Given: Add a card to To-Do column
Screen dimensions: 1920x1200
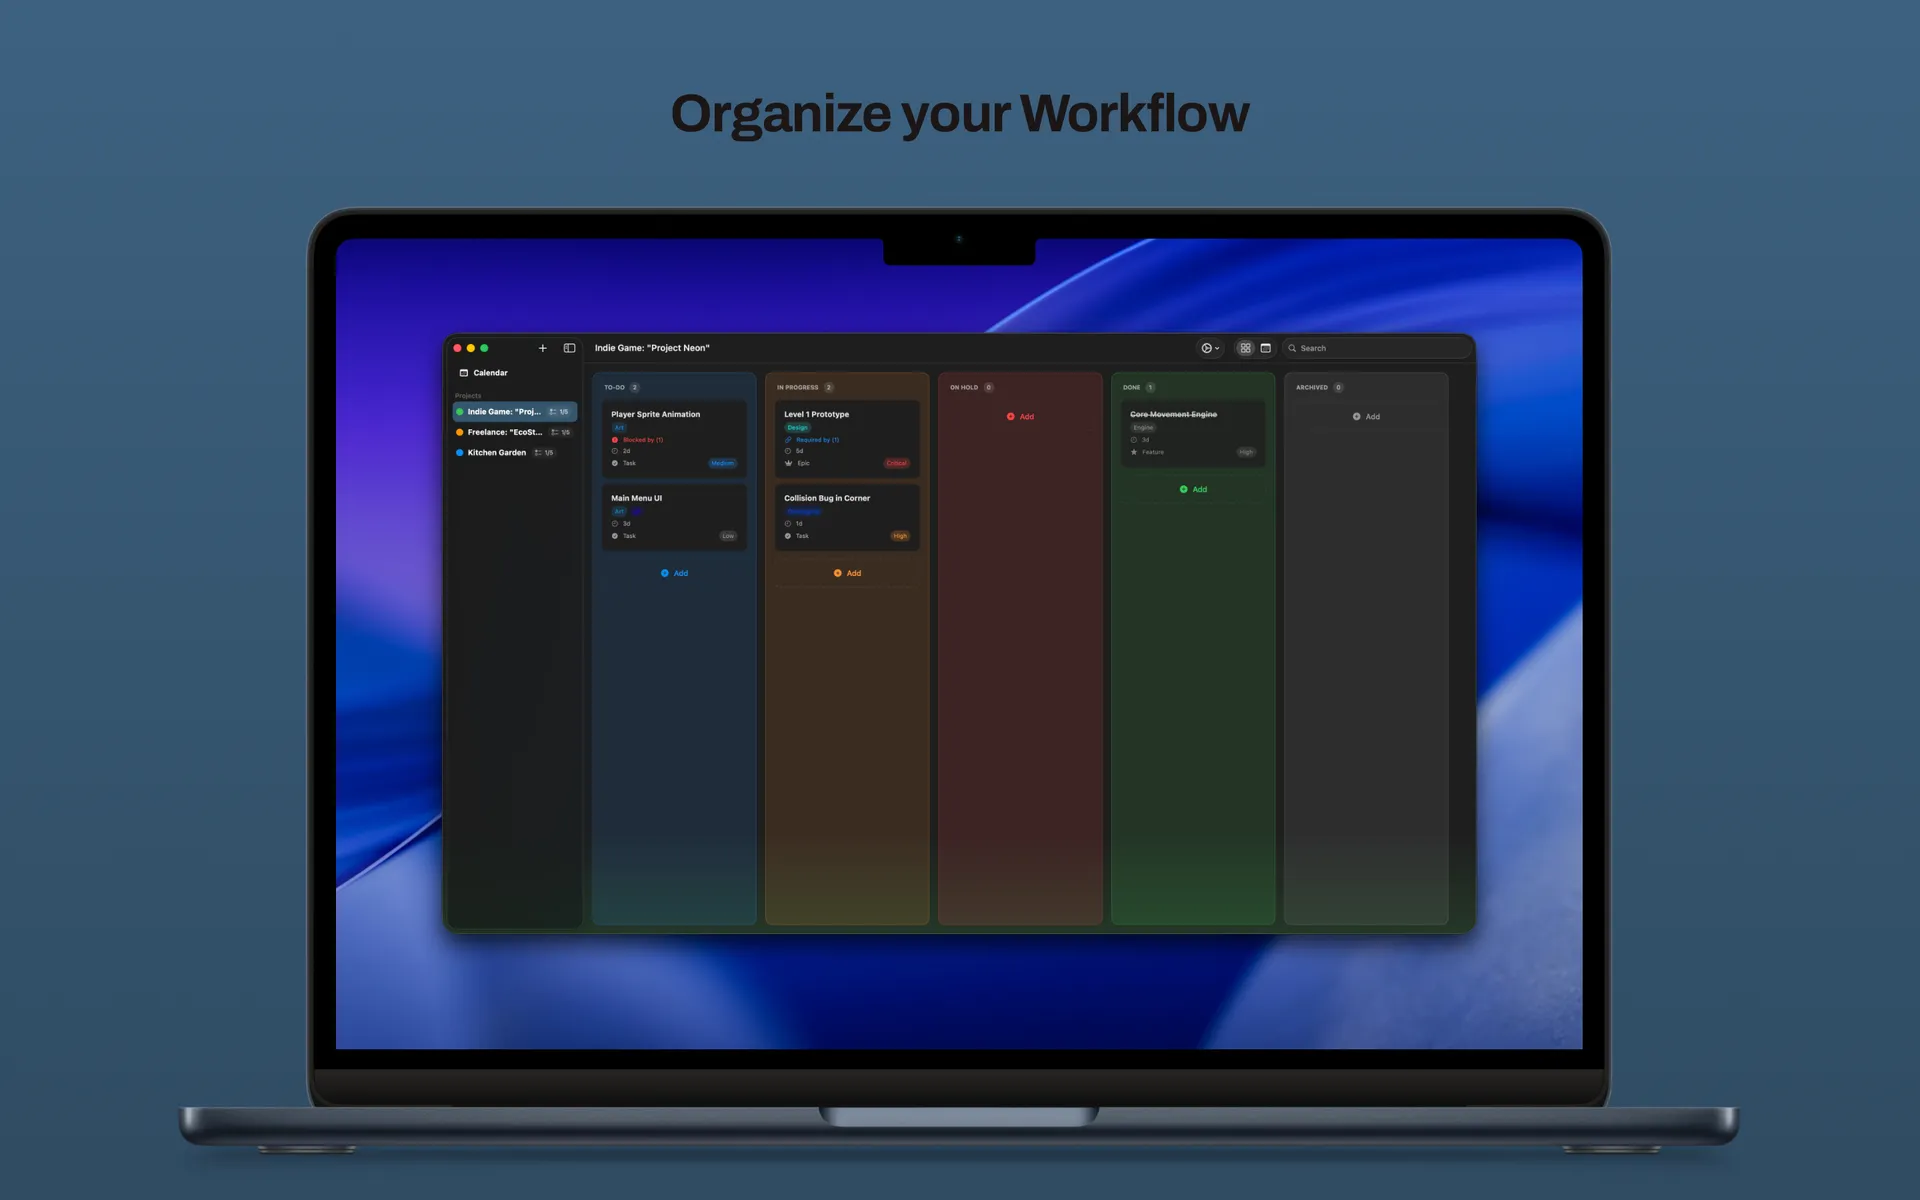Looking at the screenshot, I should [674, 573].
